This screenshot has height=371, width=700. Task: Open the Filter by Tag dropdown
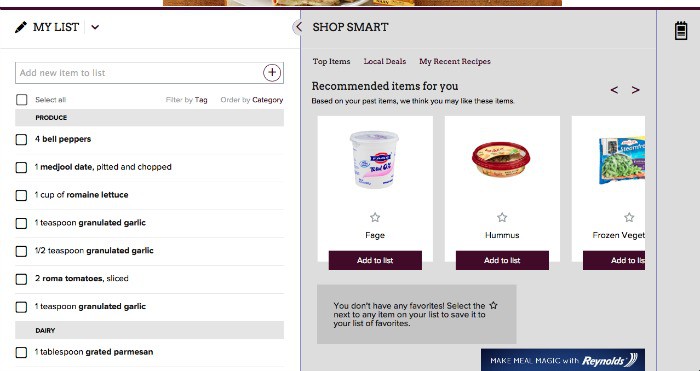click(x=186, y=100)
